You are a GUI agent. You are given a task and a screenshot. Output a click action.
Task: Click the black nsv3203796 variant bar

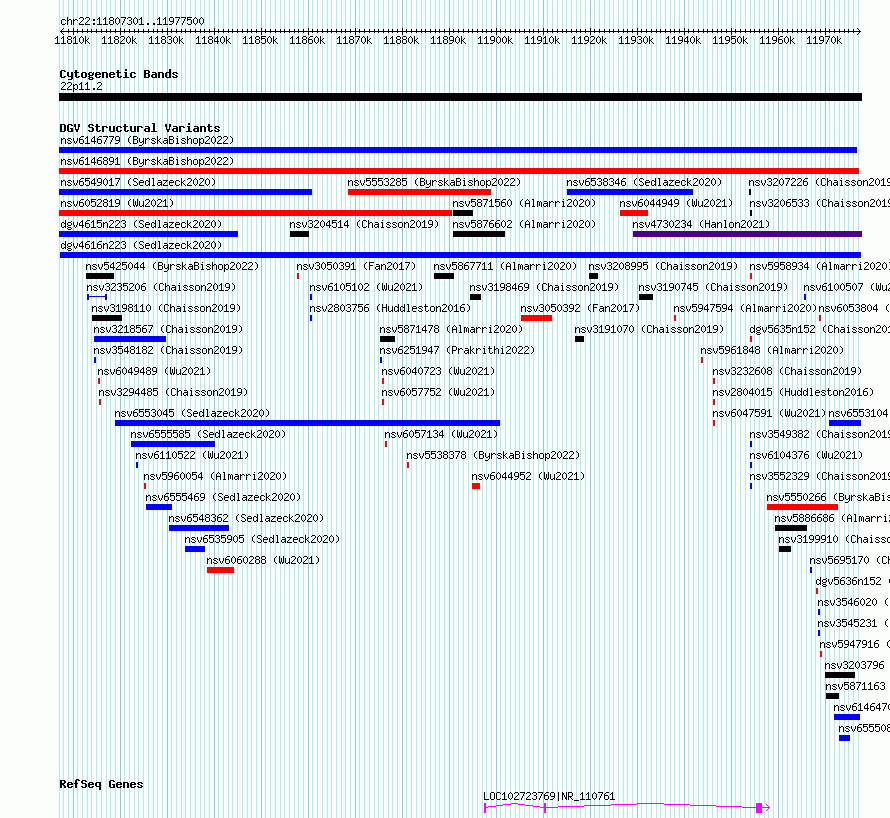839,675
